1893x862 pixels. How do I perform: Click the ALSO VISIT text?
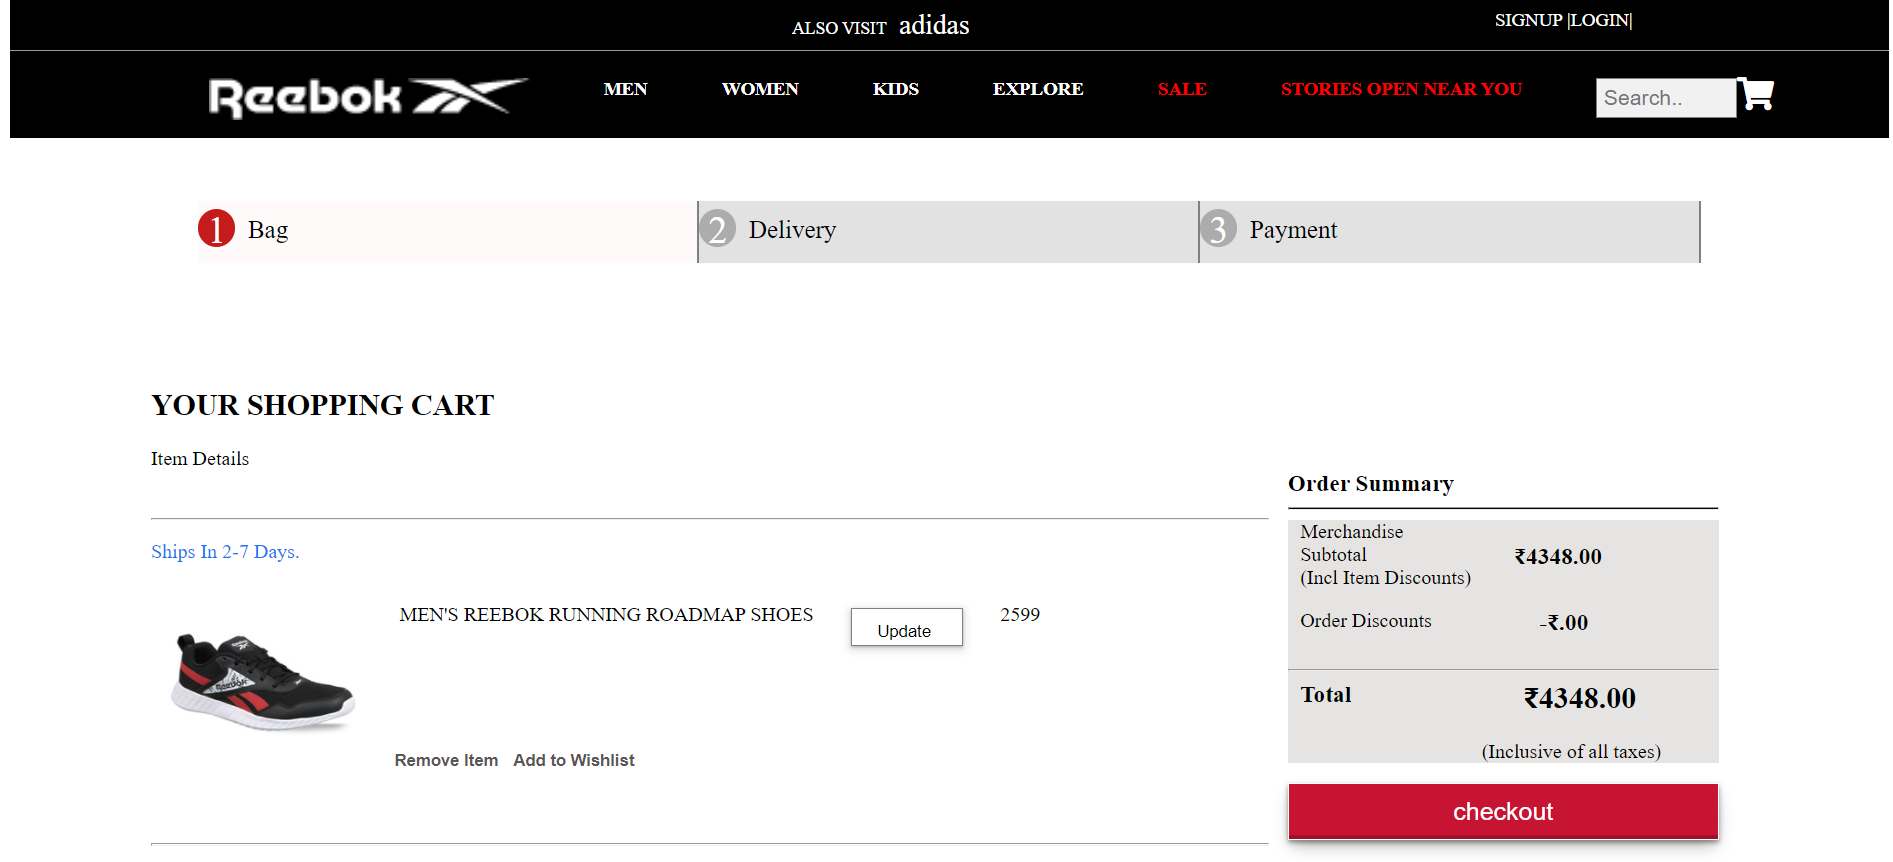[839, 28]
